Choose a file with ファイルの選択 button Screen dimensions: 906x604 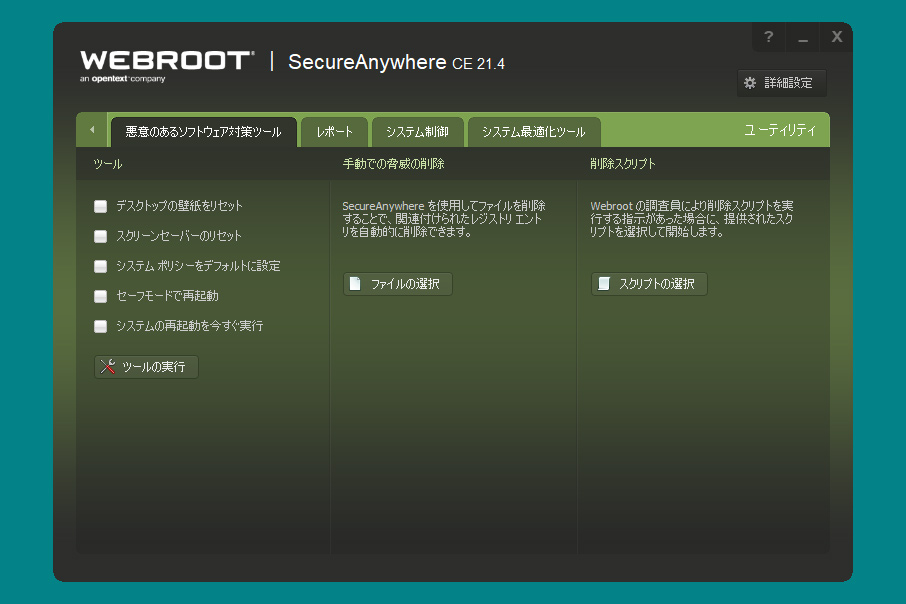(398, 284)
